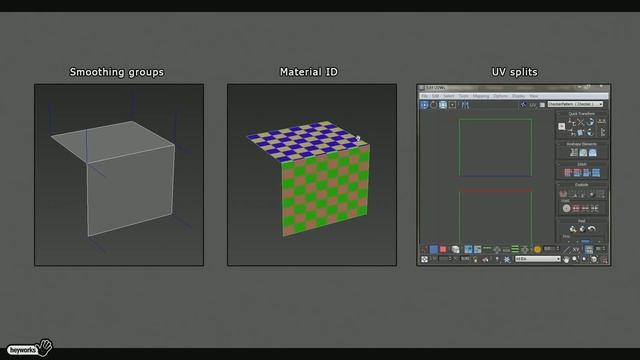Open the Select menu in Edit UVWs
The height and width of the screenshot is (360, 640).
click(x=449, y=96)
